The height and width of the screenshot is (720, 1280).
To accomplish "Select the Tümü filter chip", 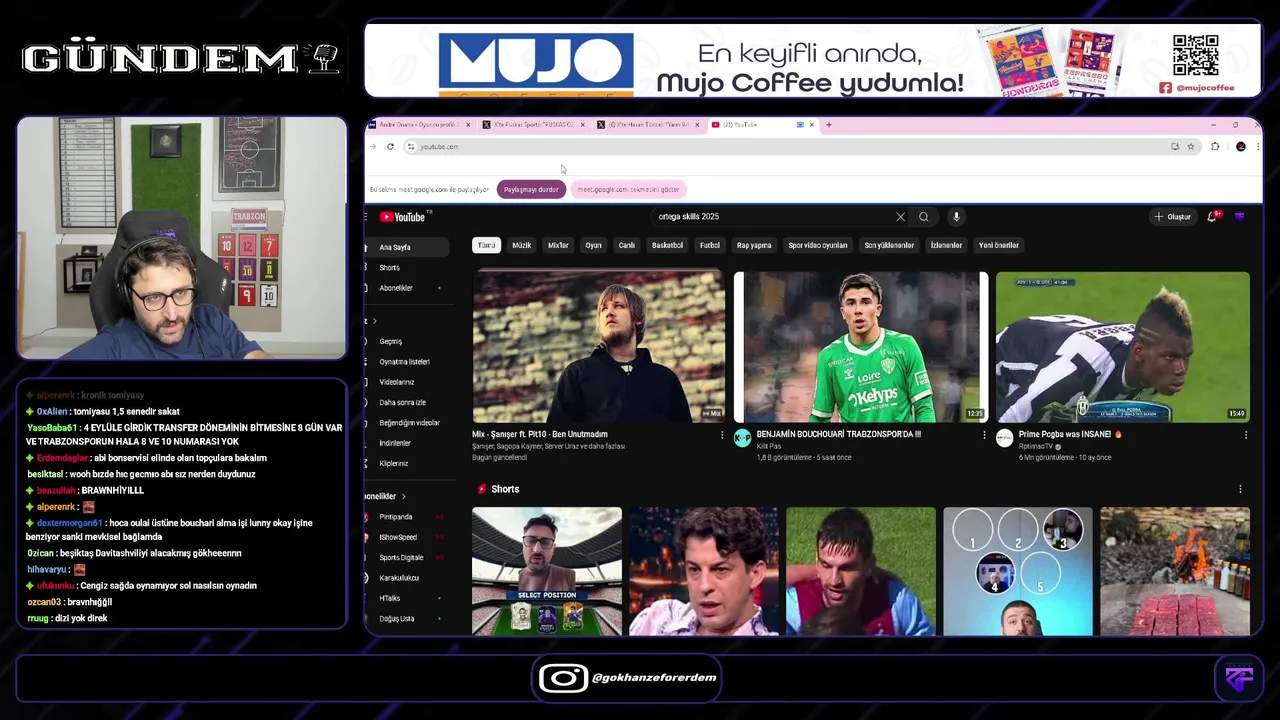I will click(x=486, y=245).
